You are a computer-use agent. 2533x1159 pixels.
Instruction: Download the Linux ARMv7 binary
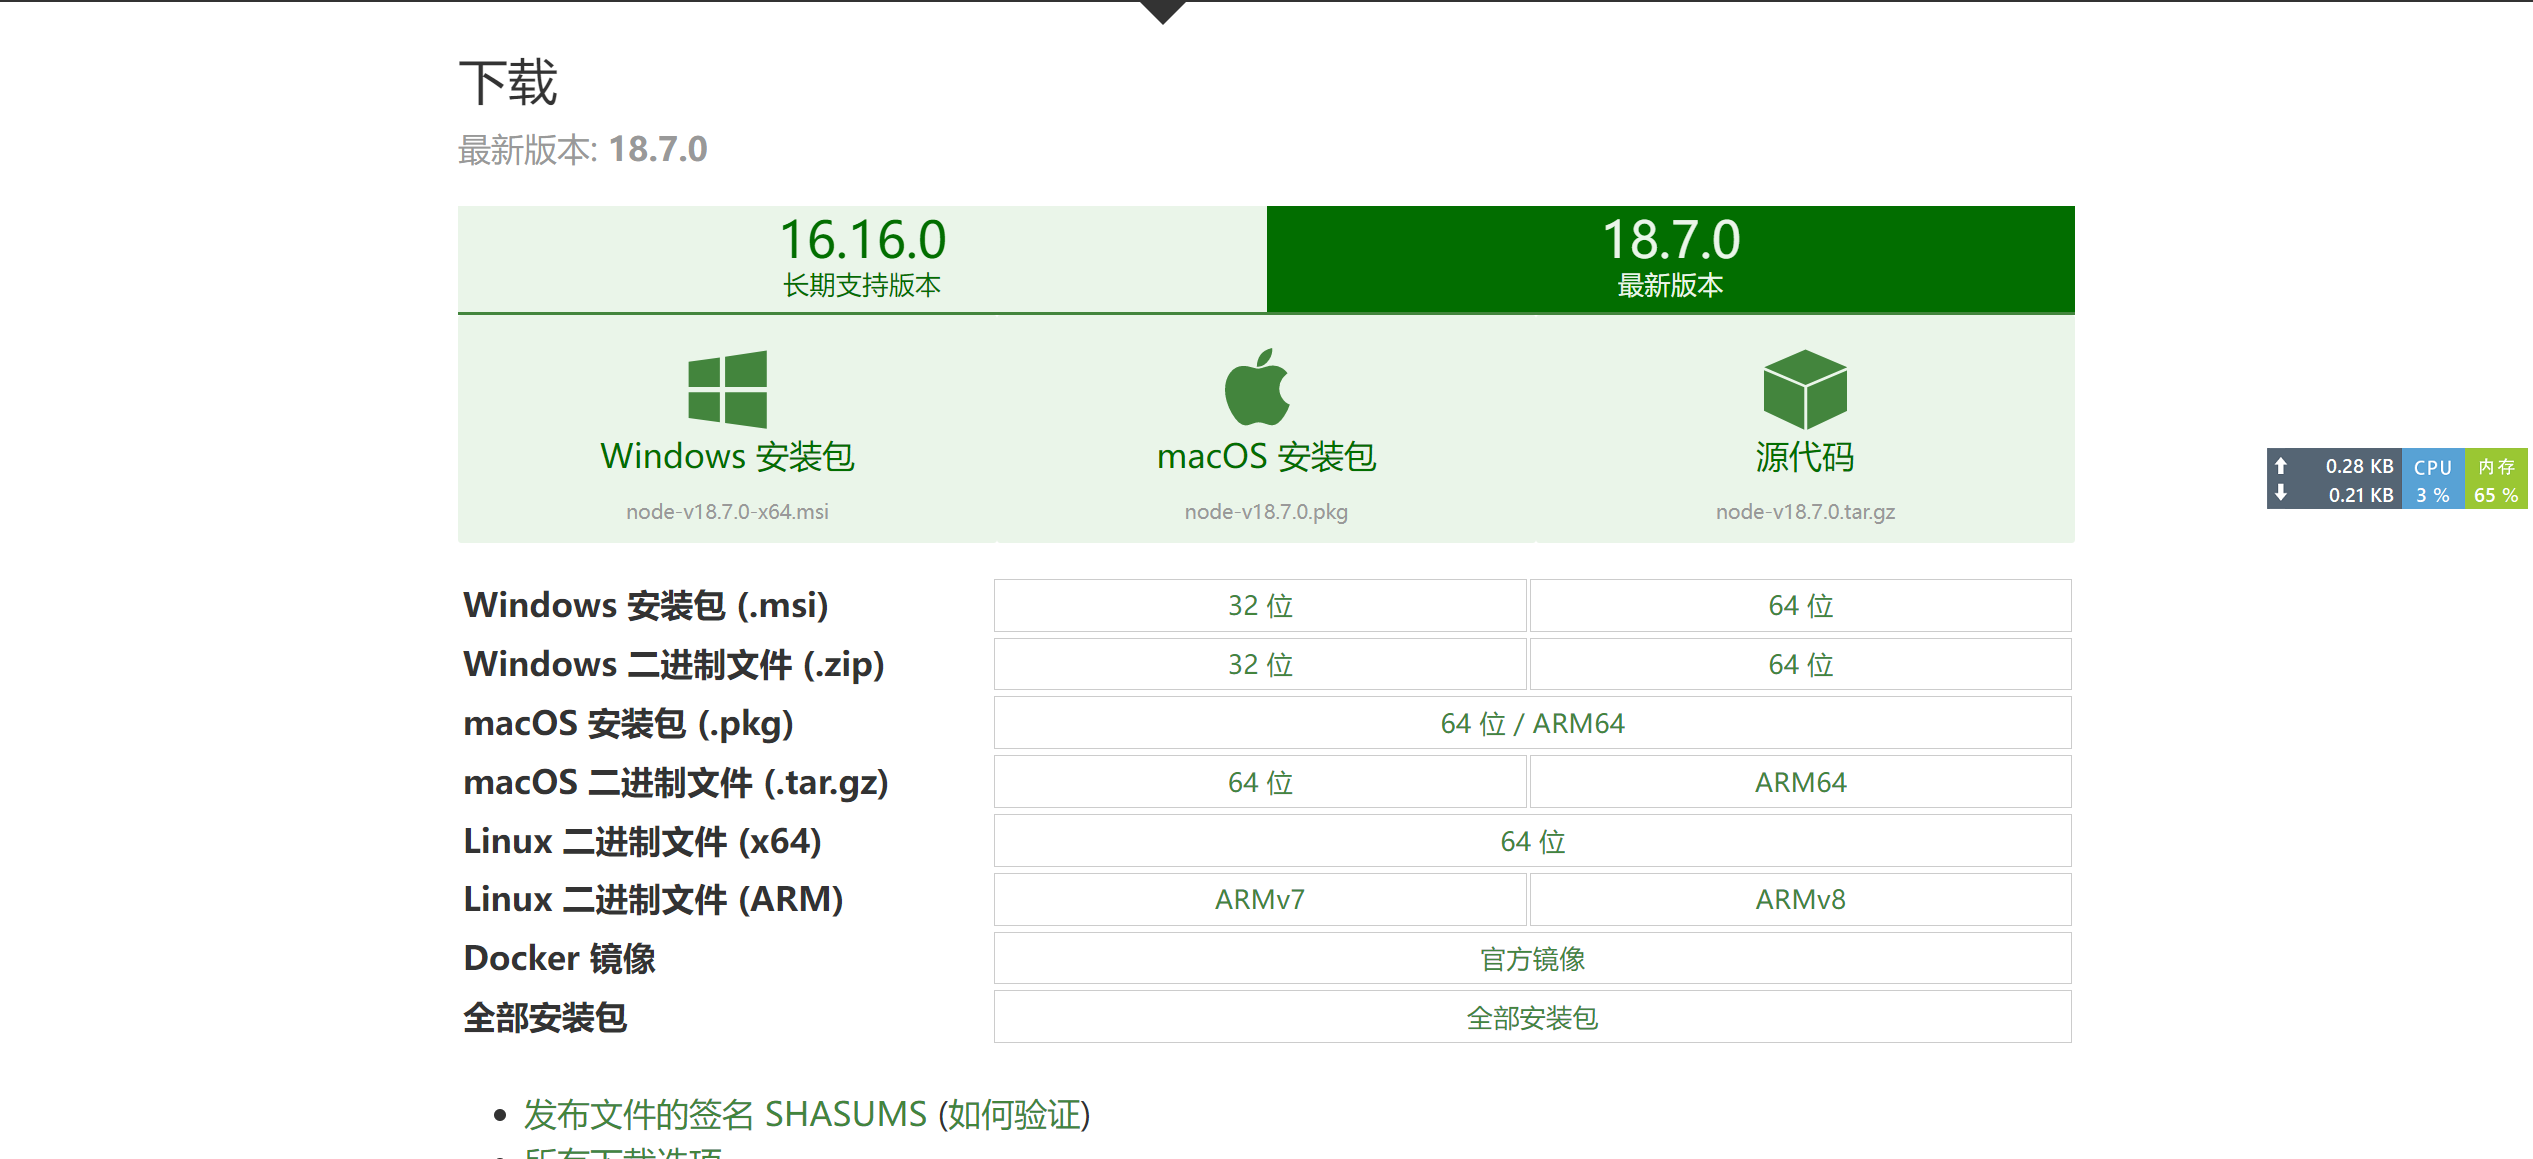[1260, 900]
